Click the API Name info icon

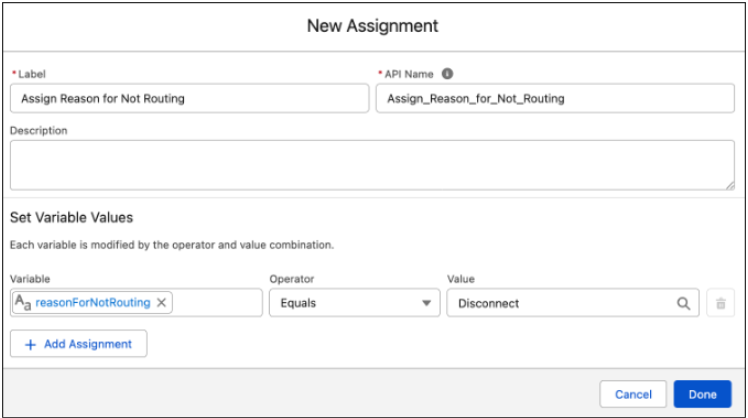tap(447, 74)
